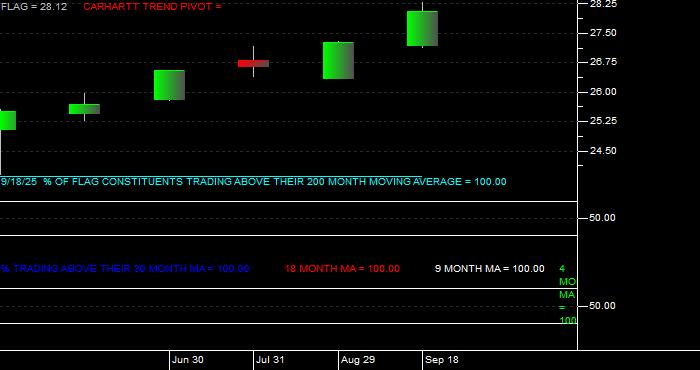The height and width of the screenshot is (370, 700).
Task: Click the 27.50 price axis label
Action: point(603,33)
